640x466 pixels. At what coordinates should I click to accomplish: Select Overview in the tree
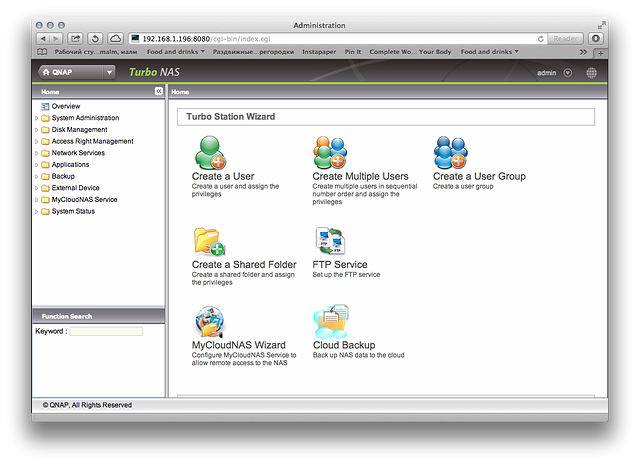pos(66,106)
